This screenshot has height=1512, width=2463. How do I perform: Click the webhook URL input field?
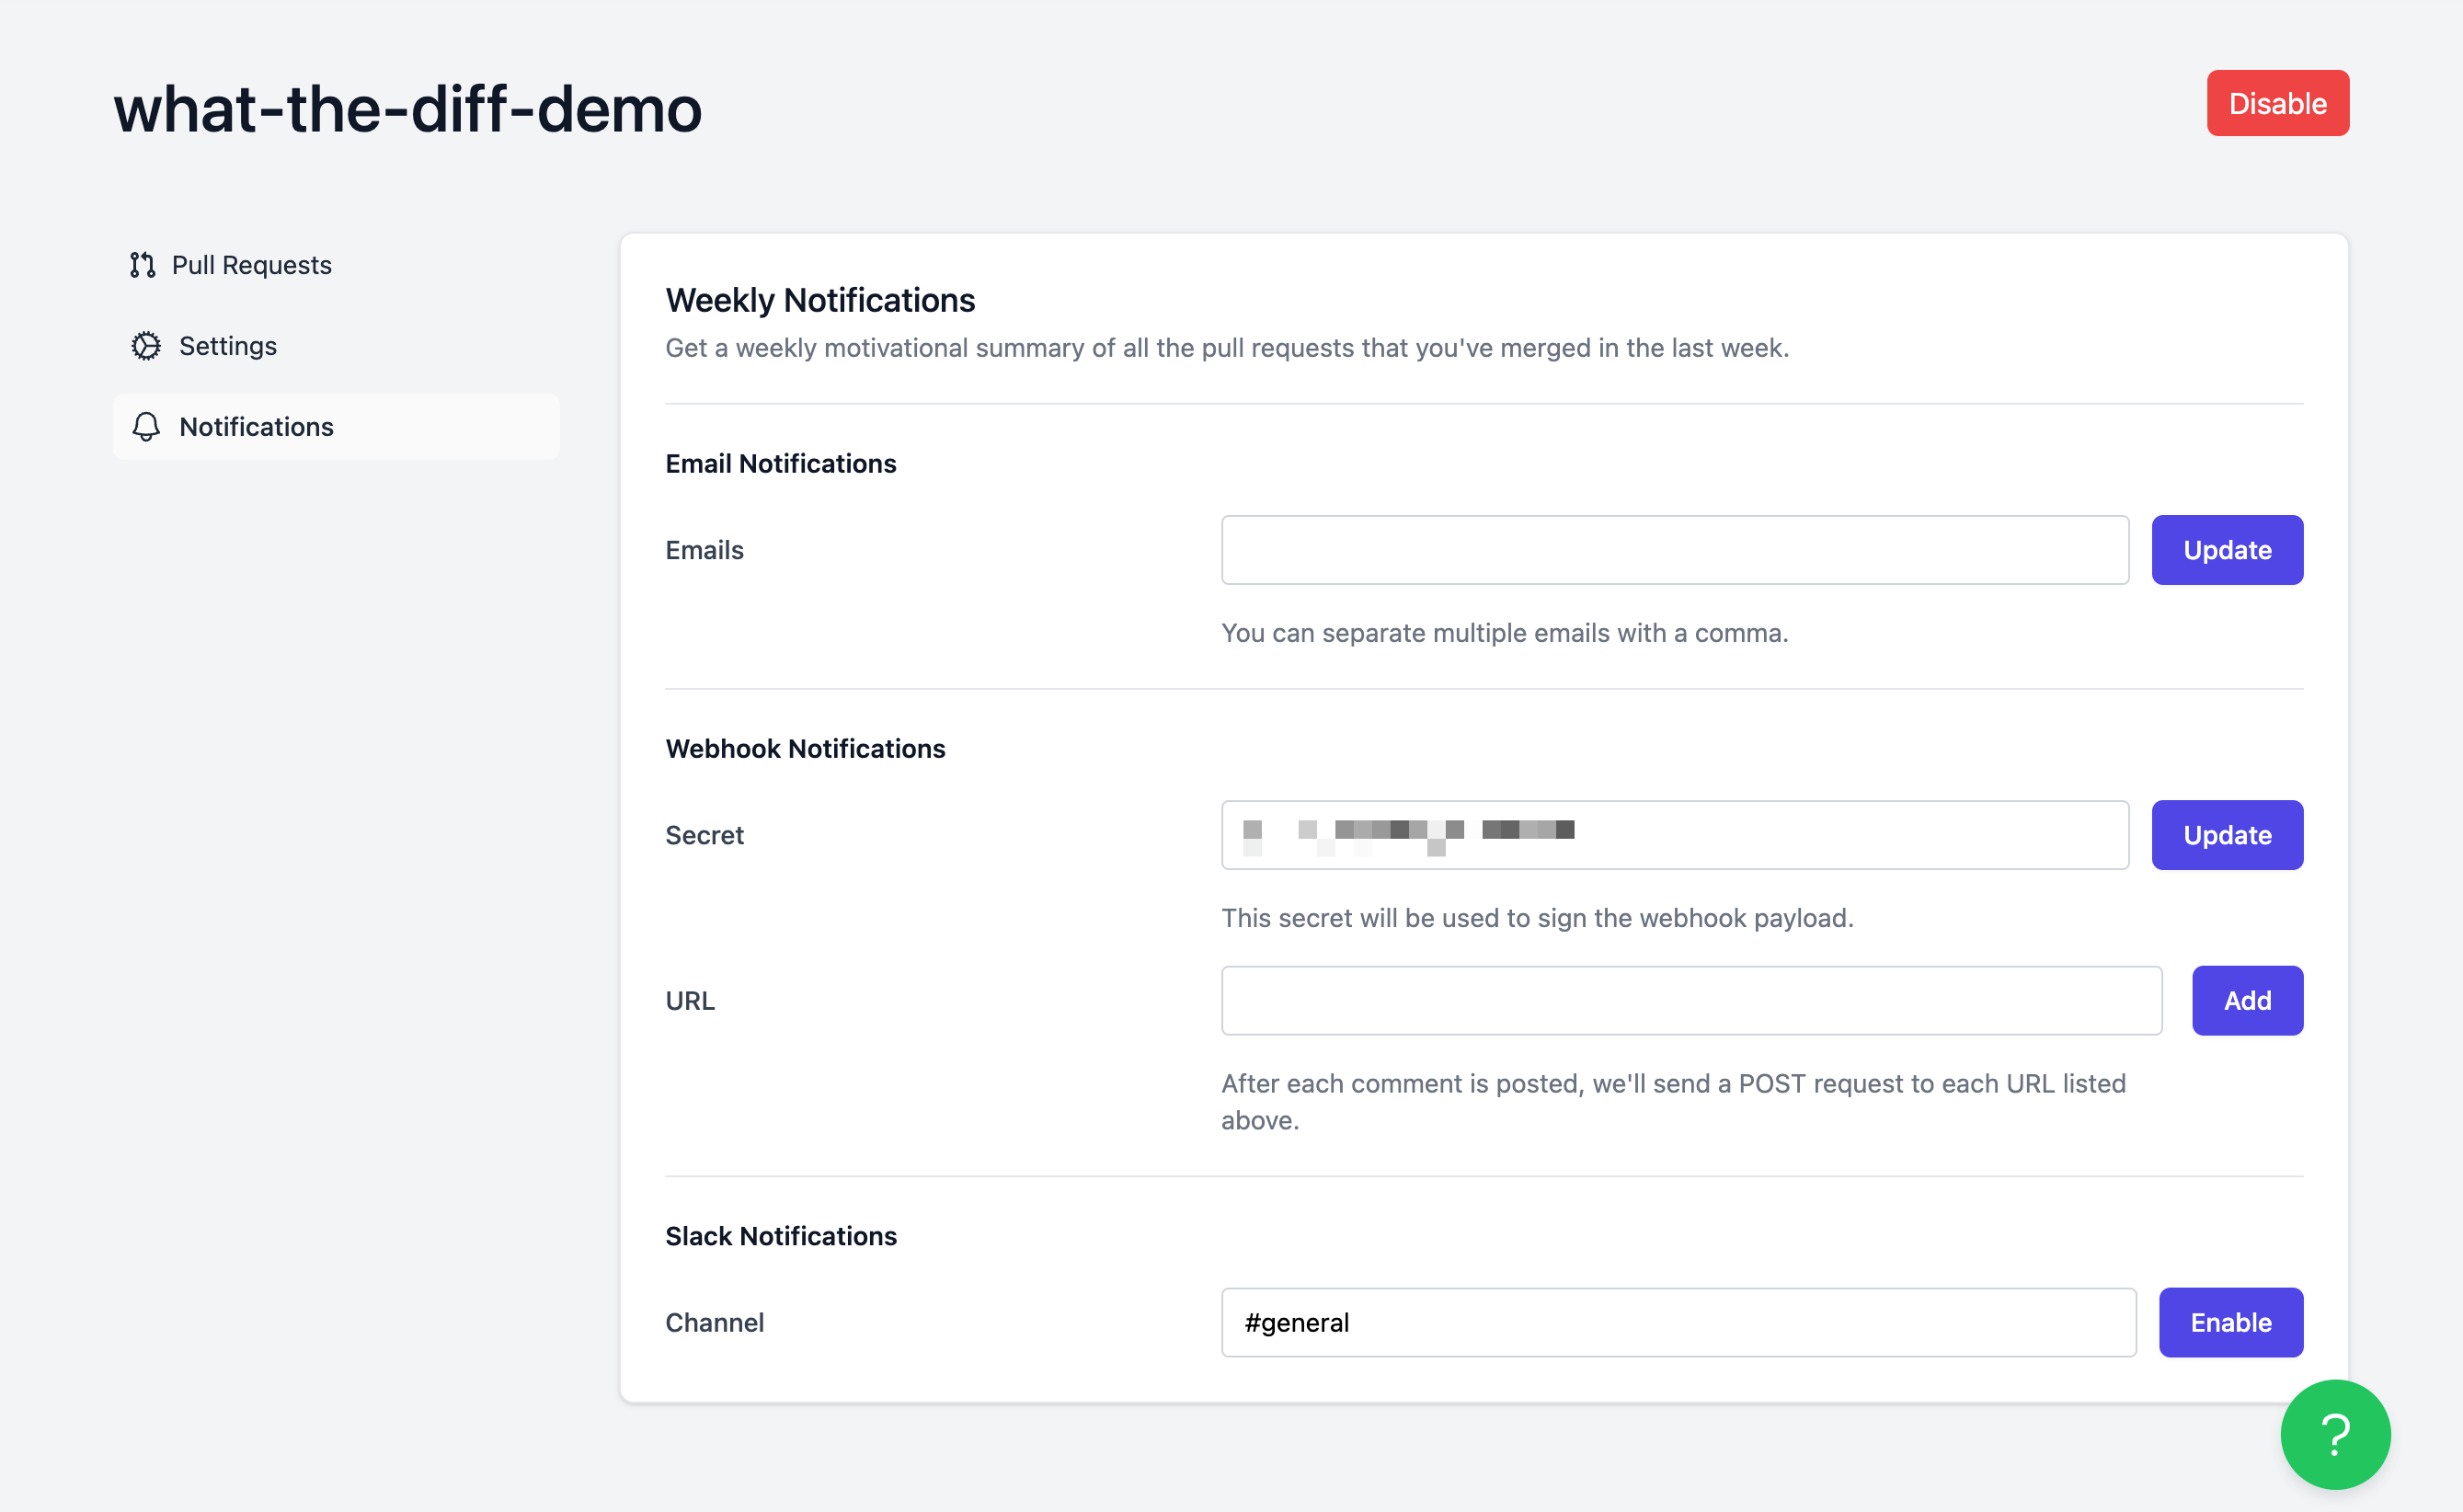point(1690,1000)
